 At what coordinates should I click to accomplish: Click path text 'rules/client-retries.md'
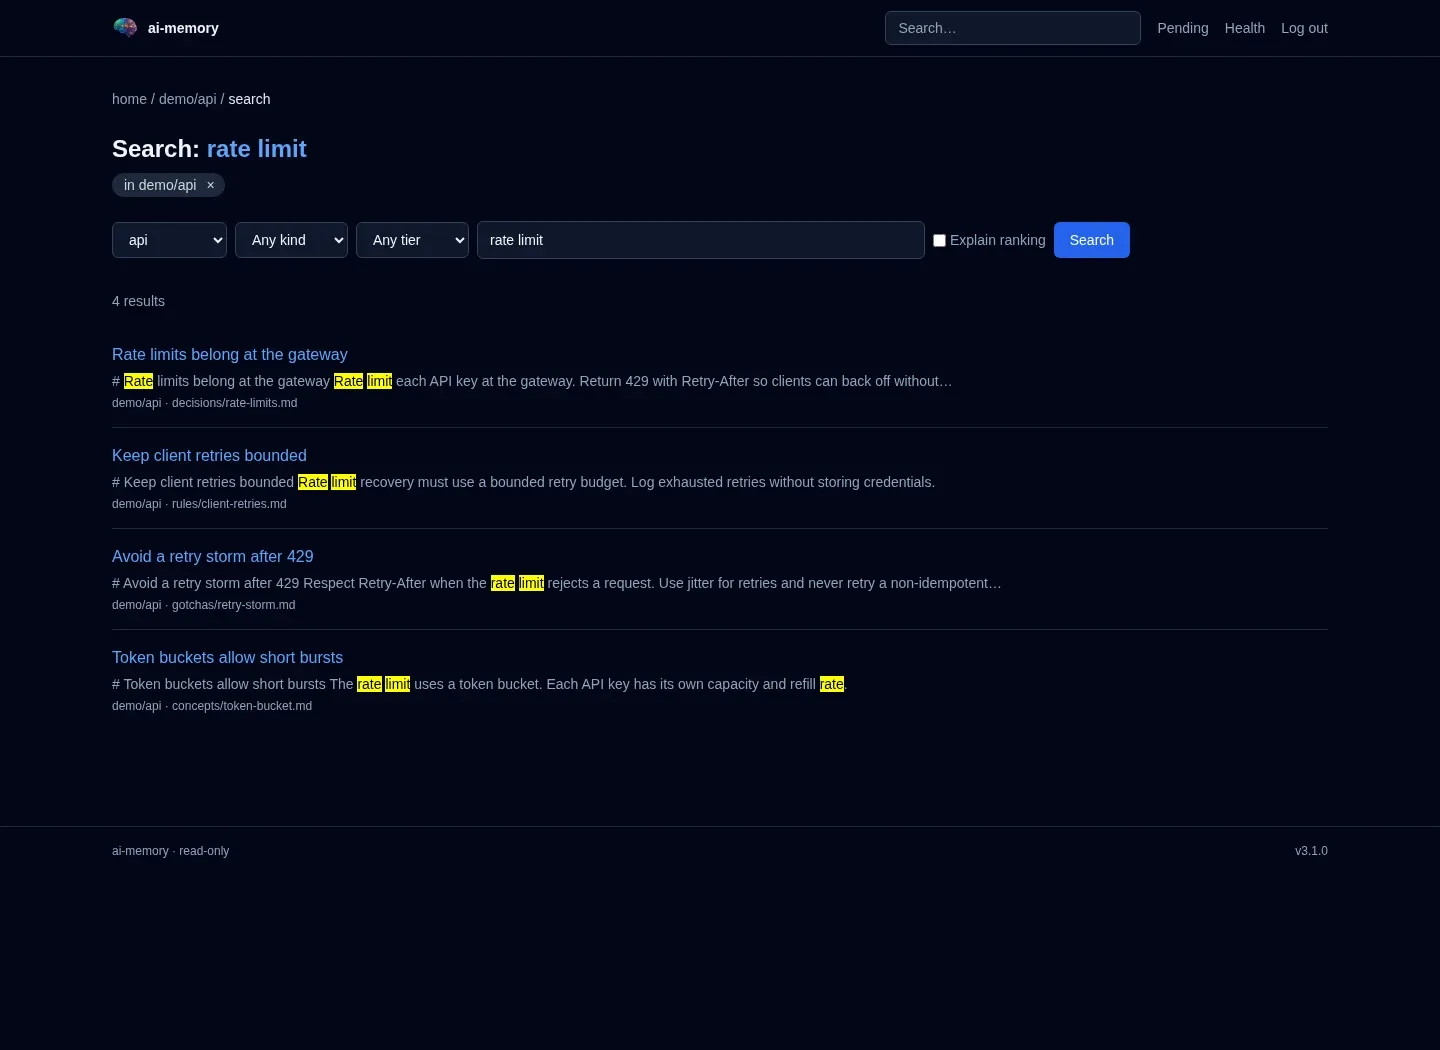point(229,504)
